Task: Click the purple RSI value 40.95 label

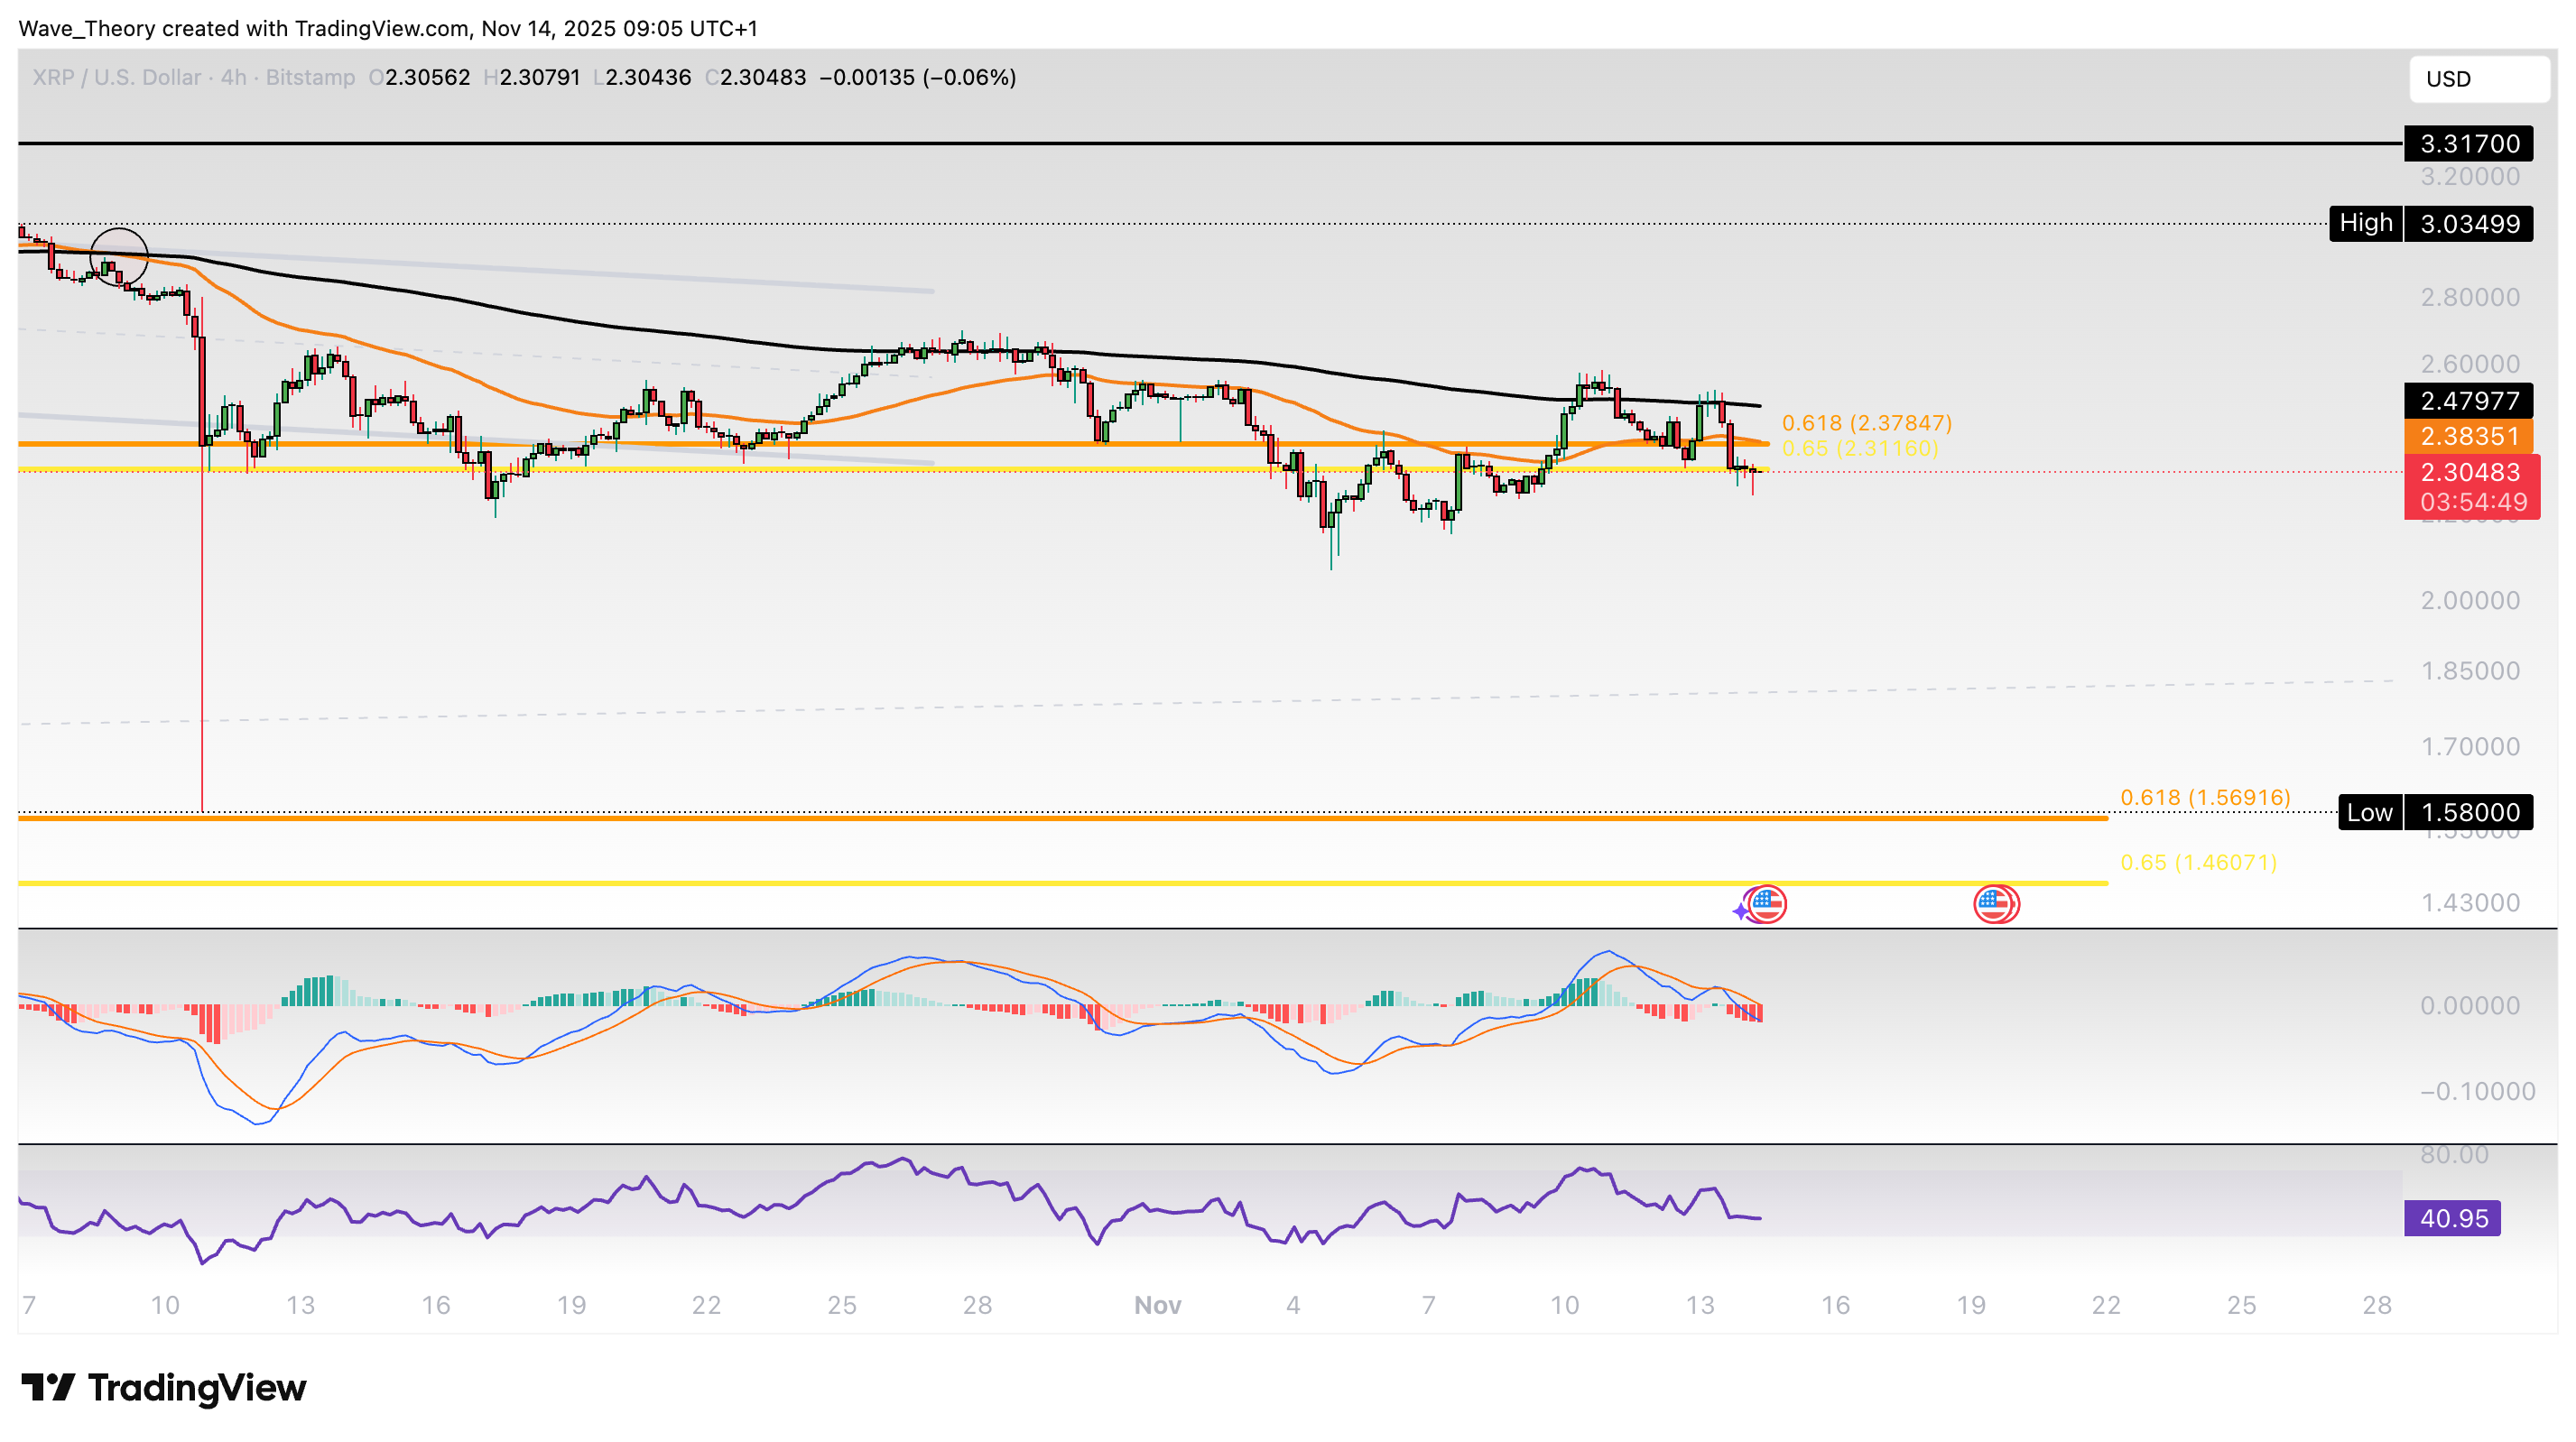Action: 2451,1218
